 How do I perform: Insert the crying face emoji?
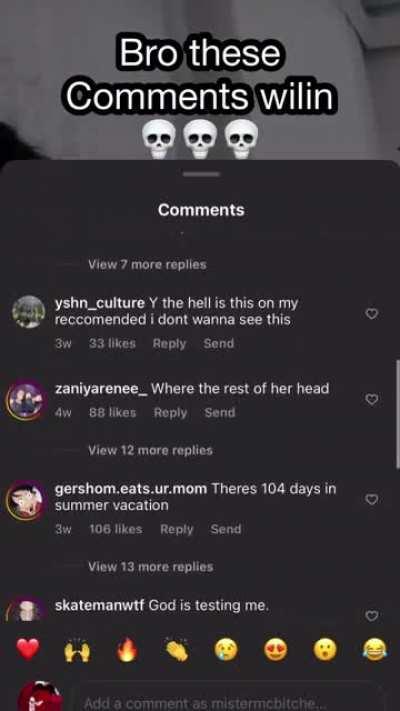tap(226, 650)
